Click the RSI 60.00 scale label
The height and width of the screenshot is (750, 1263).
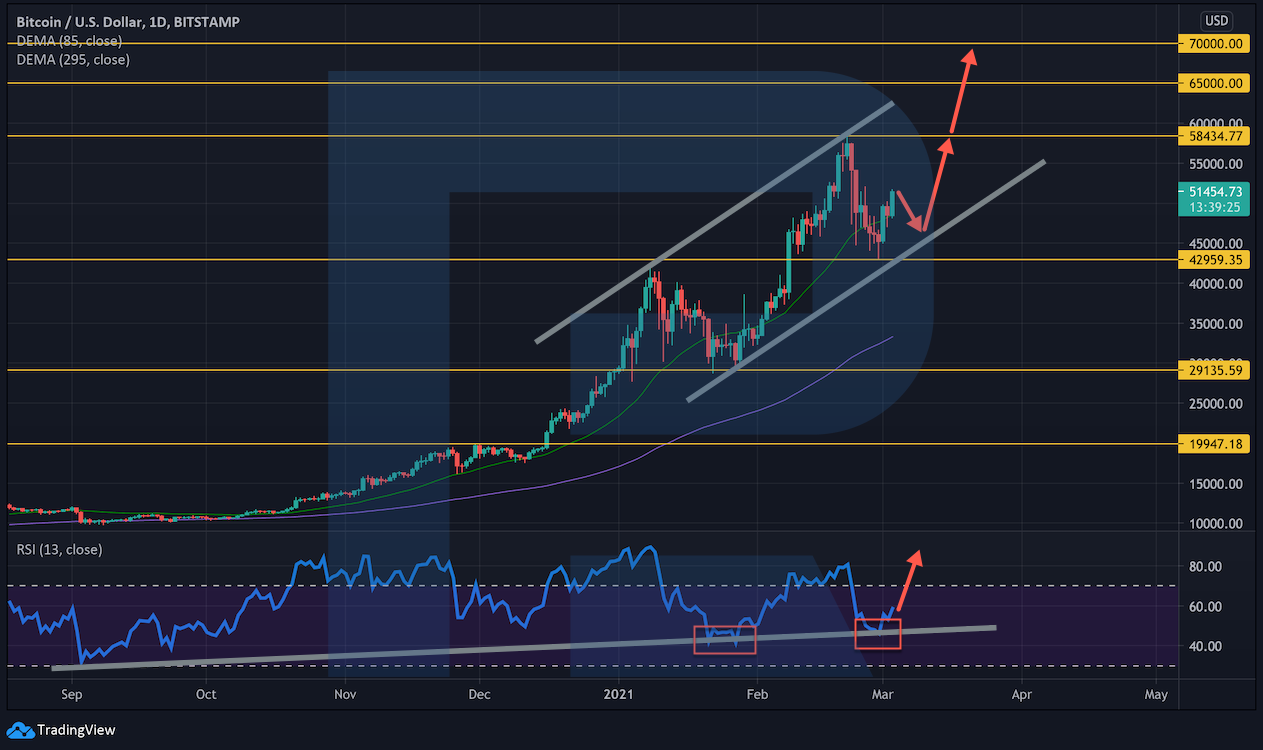1203,607
